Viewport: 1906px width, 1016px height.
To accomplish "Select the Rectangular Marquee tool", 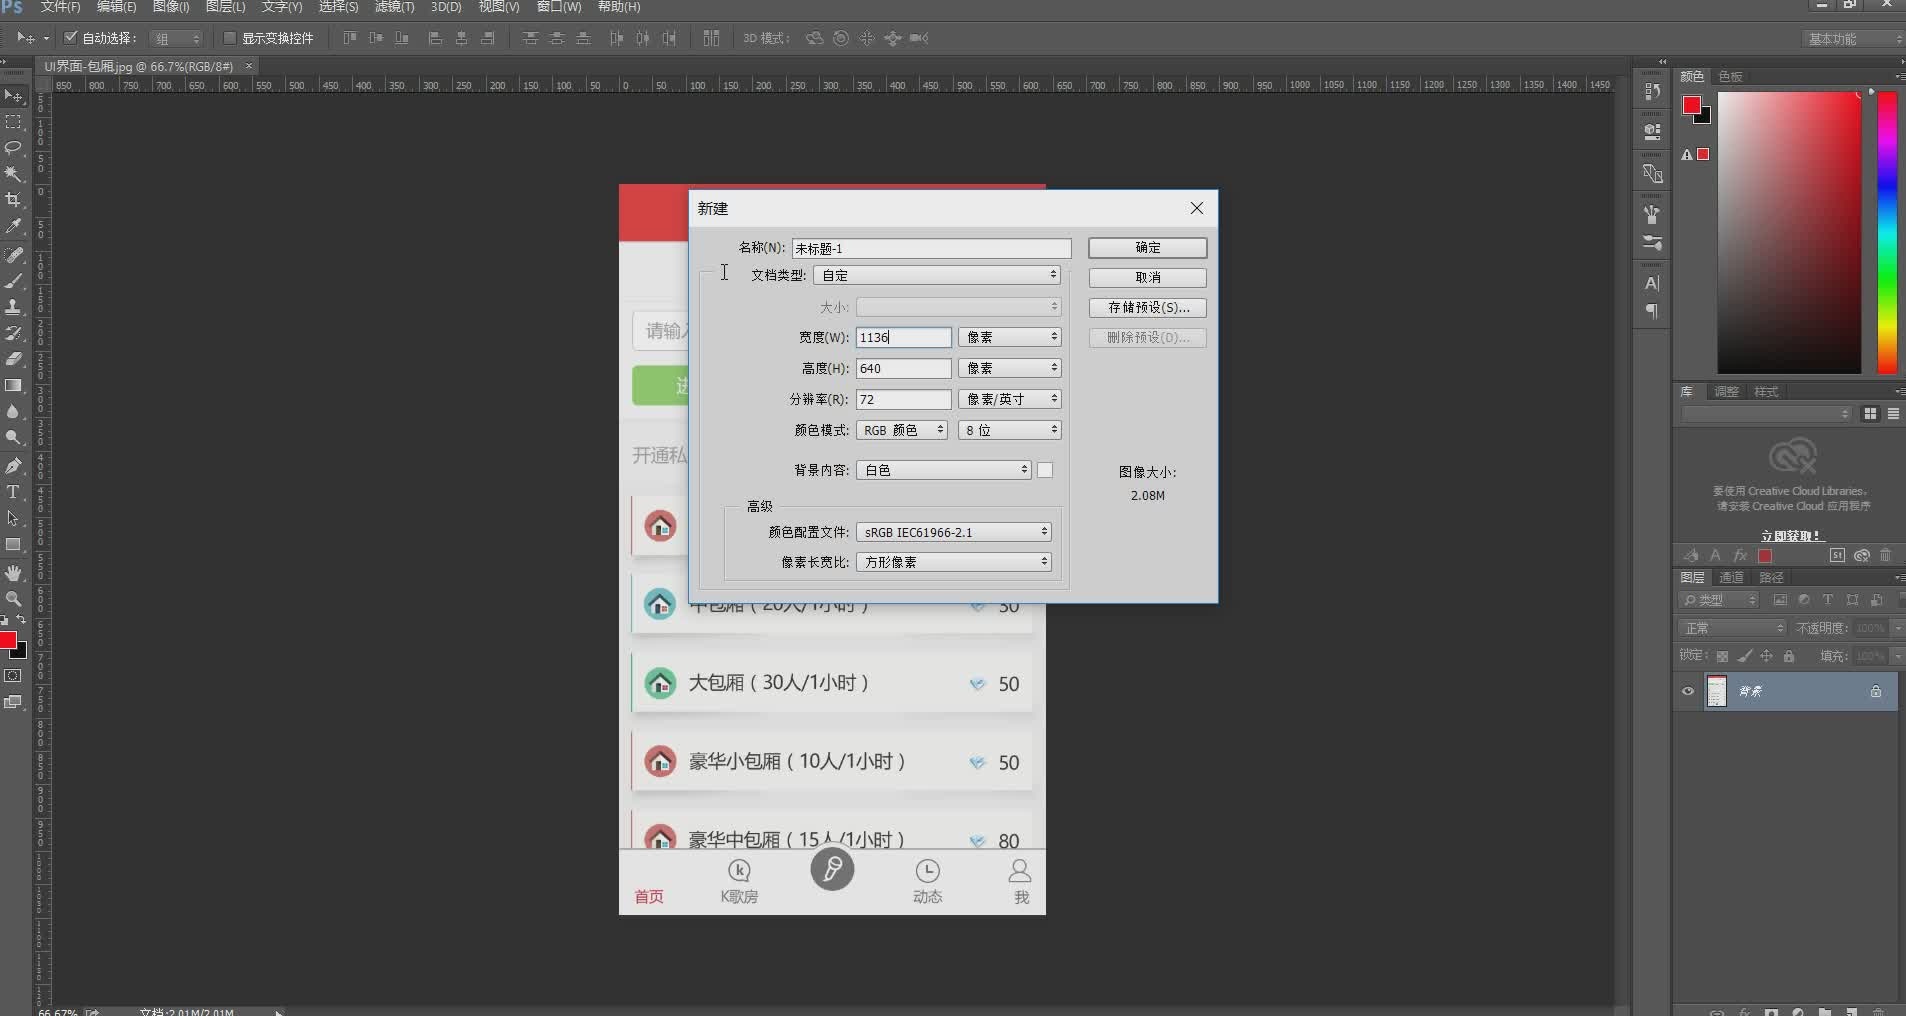I will pos(14,122).
